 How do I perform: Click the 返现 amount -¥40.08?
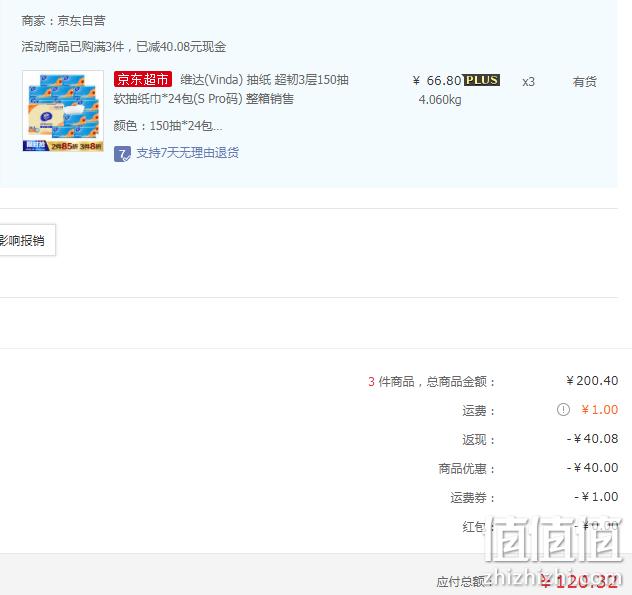[x=592, y=439]
